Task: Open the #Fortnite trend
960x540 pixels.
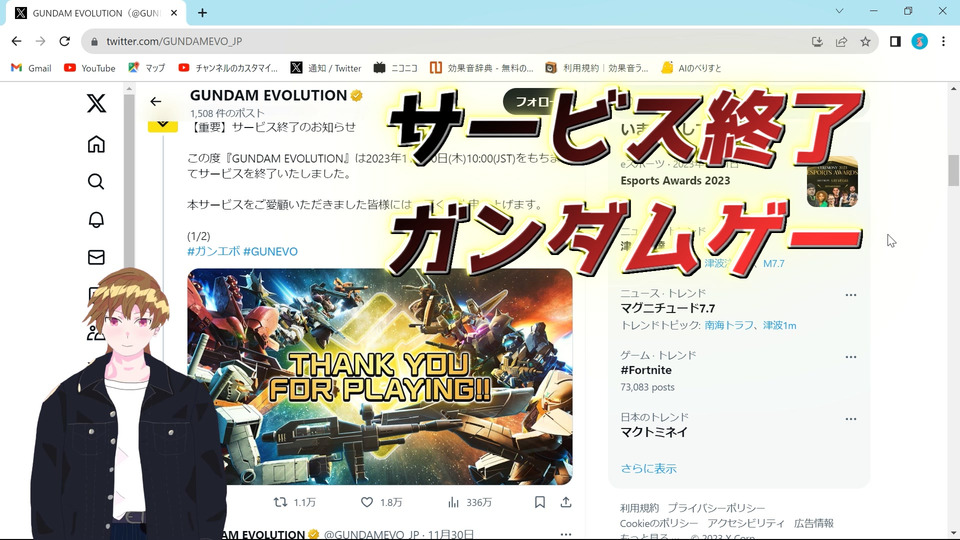Action: [x=646, y=370]
